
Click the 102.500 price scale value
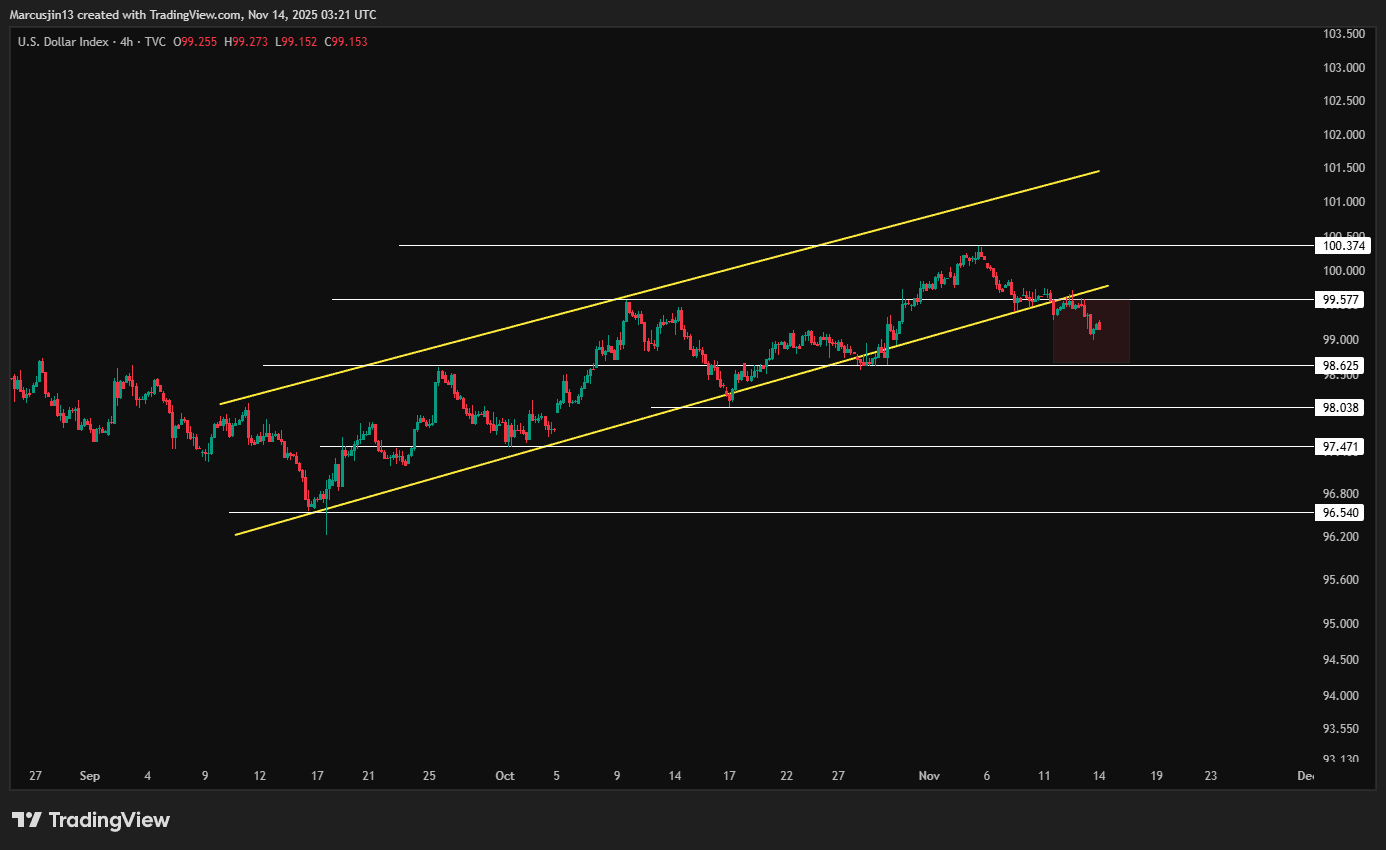pos(1343,101)
